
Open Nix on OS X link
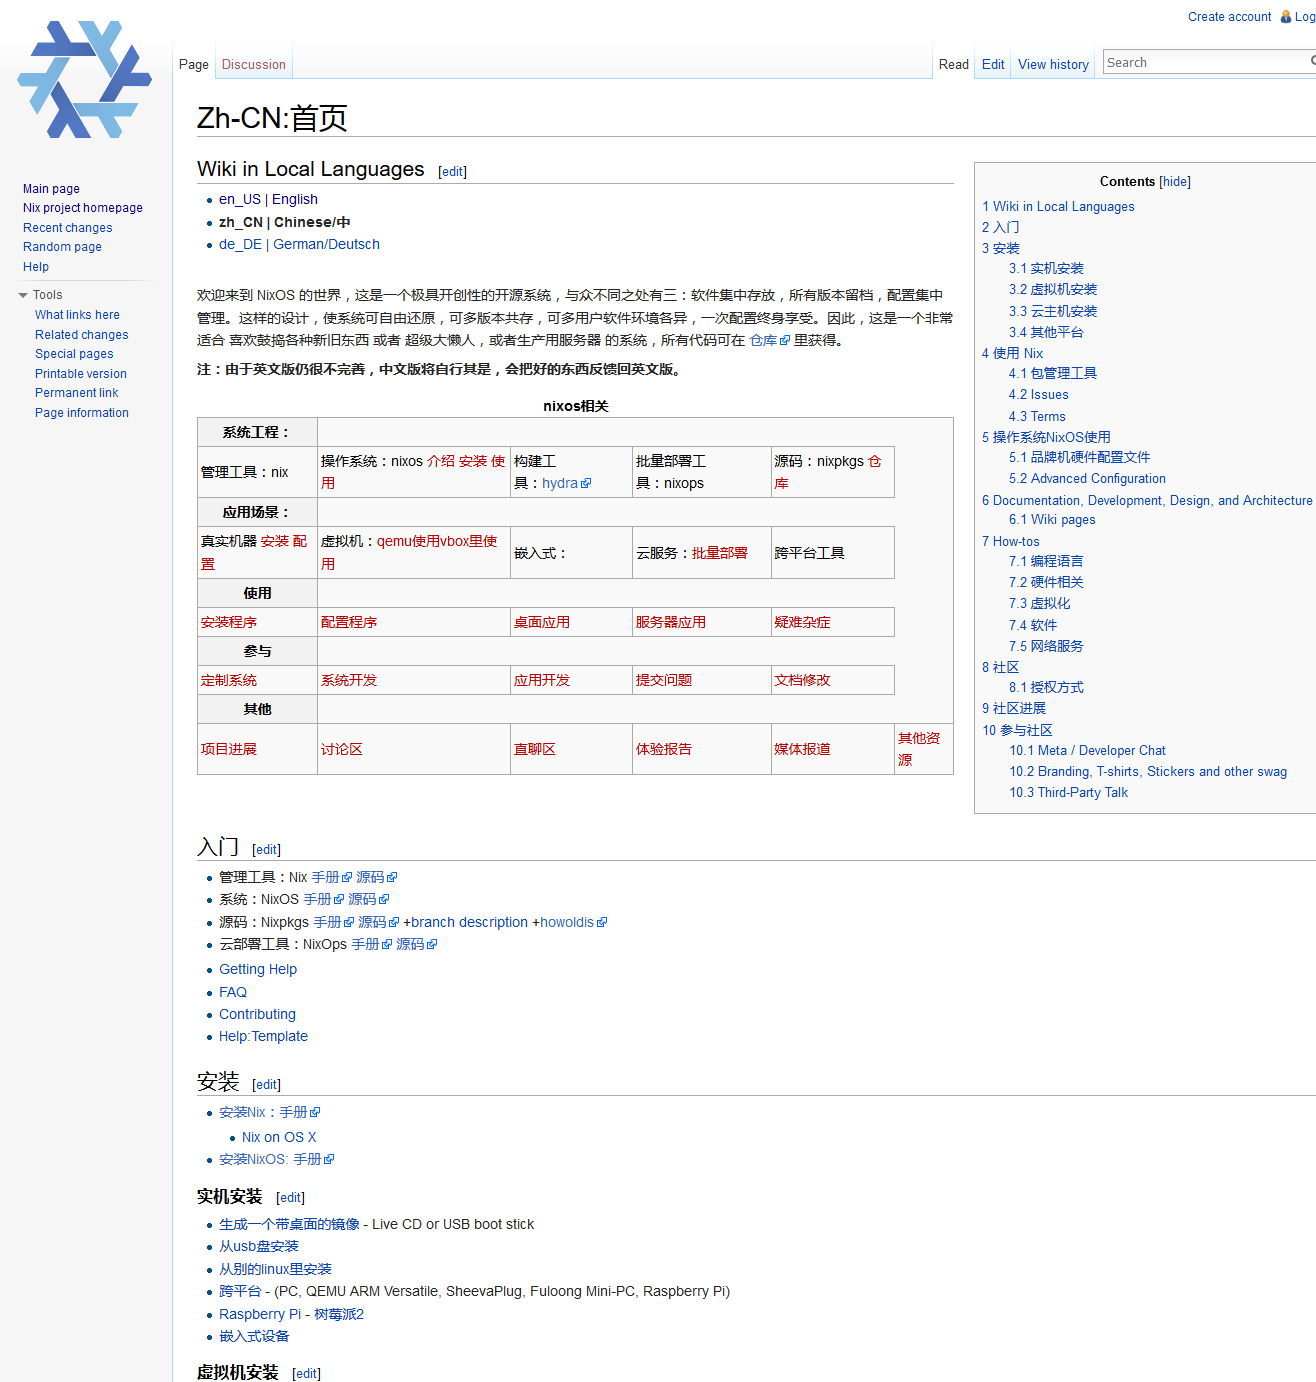tap(279, 1137)
